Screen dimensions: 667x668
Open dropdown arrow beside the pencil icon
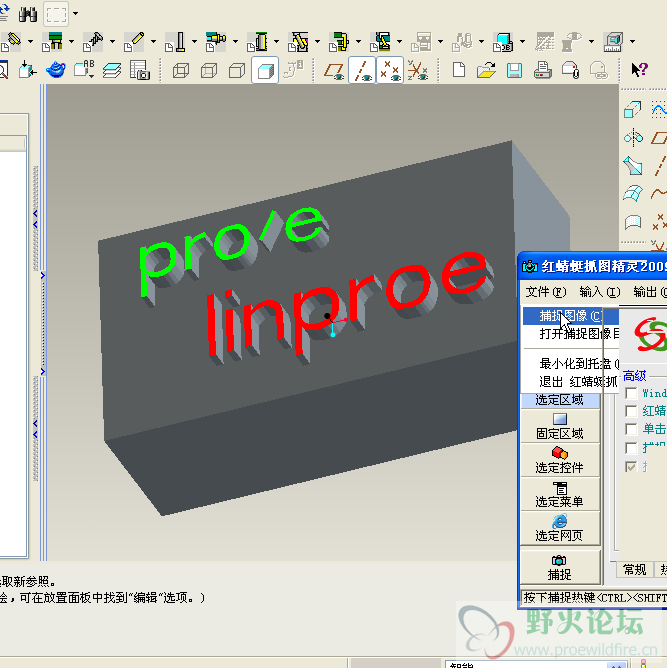[153, 41]
